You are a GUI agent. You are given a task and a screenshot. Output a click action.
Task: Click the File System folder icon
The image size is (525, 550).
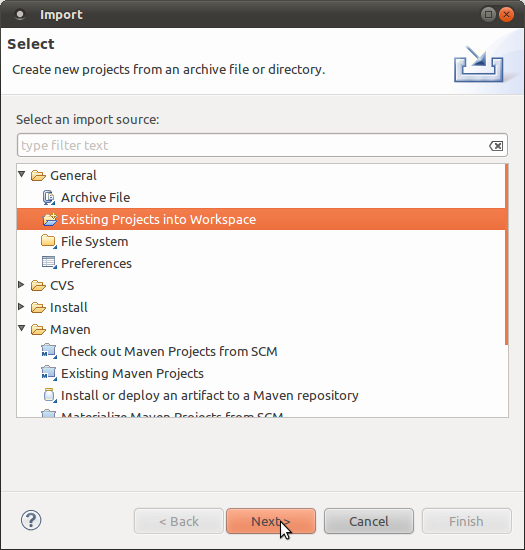[49, 241]
